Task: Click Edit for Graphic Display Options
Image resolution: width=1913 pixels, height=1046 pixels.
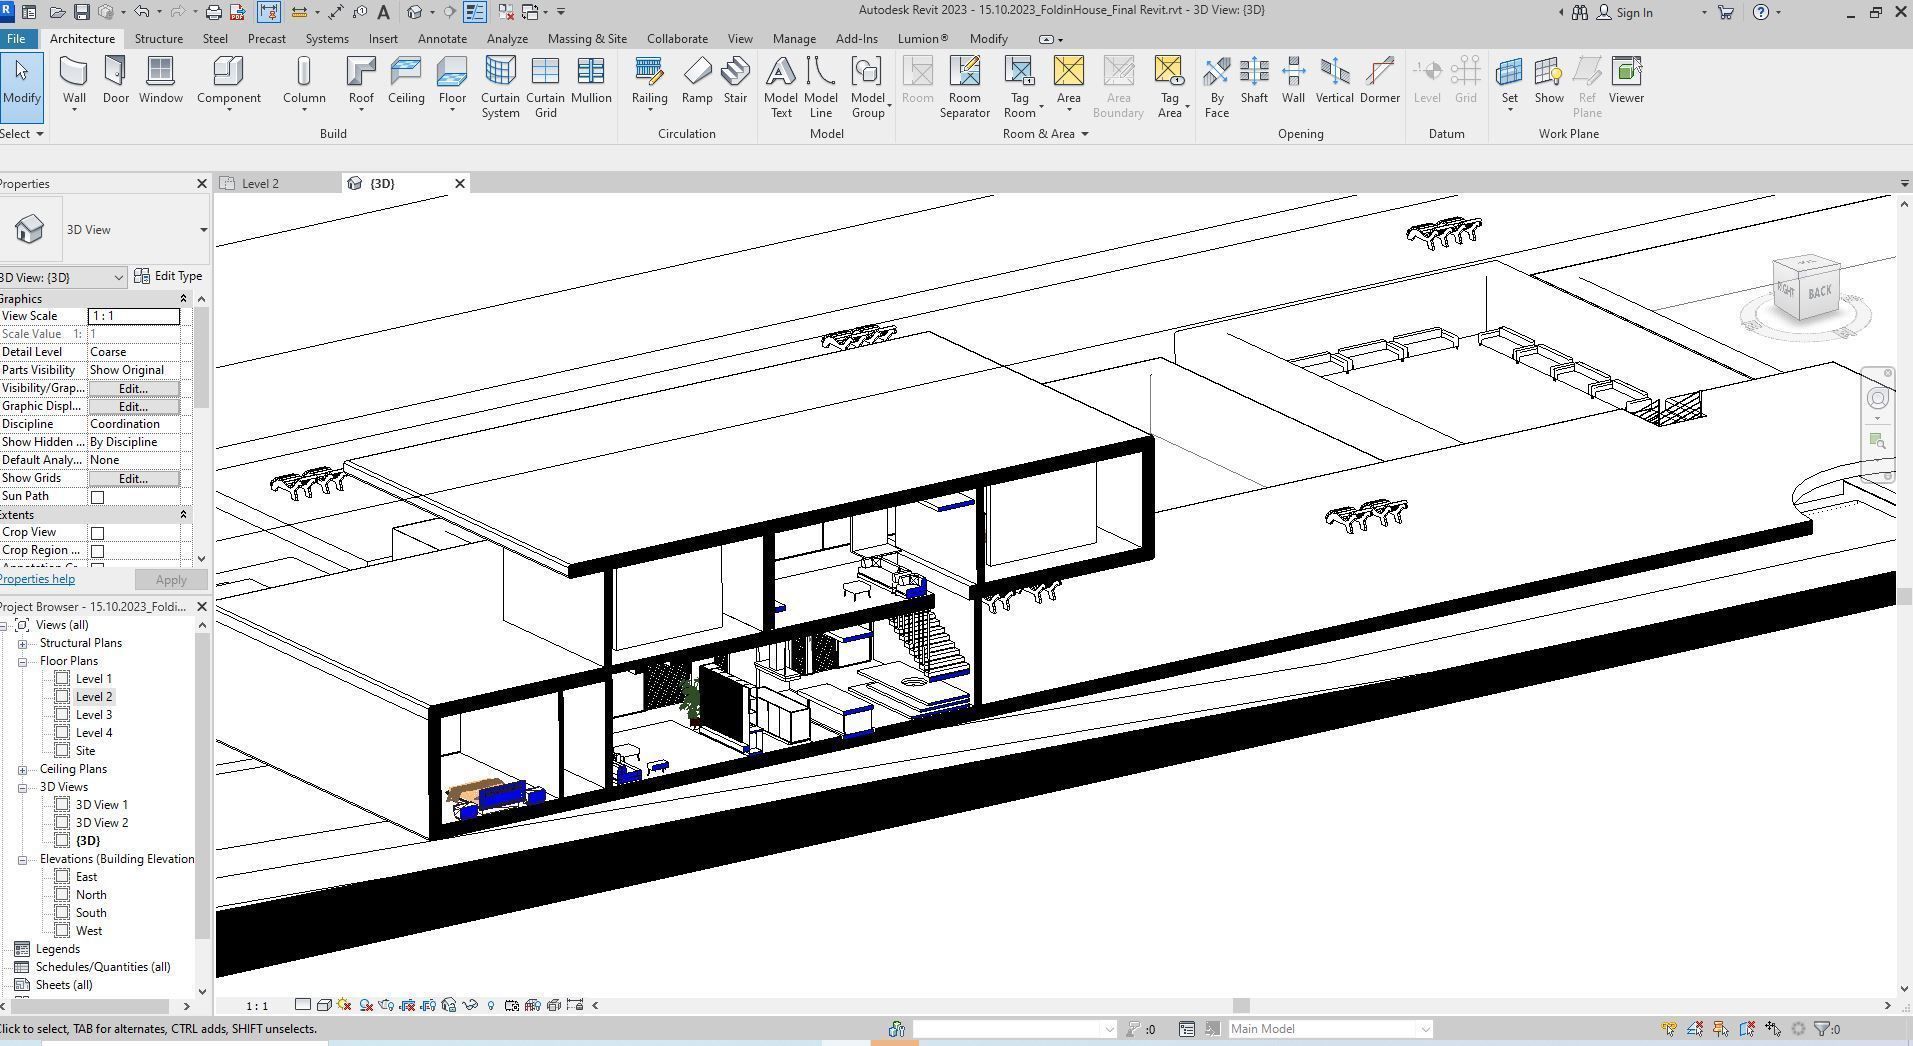Action: 133,407
